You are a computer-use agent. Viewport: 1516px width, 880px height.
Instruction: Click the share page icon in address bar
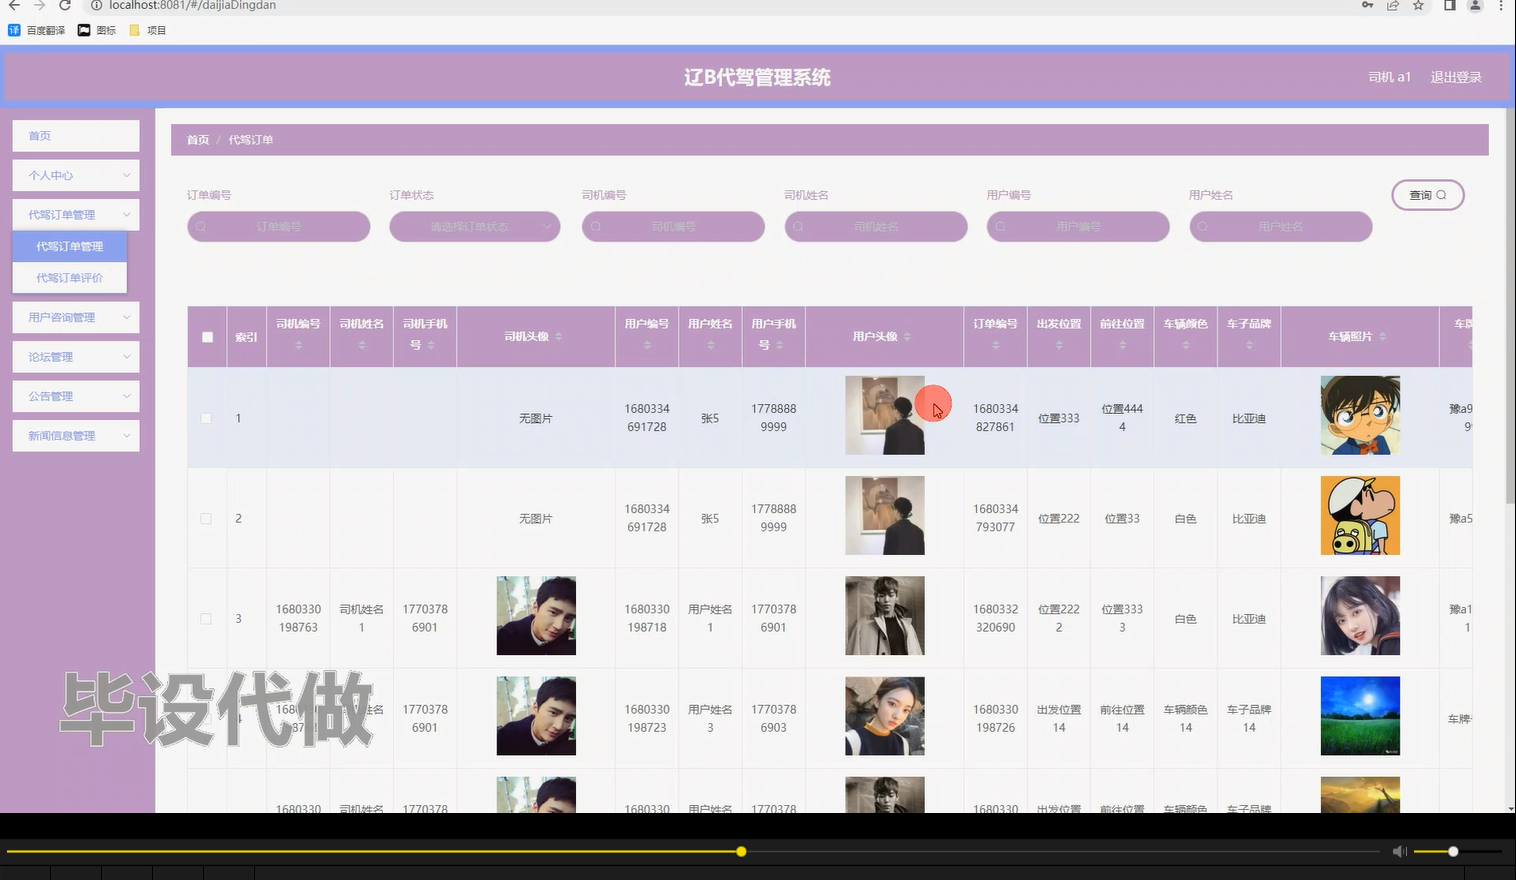[1392, 5]
